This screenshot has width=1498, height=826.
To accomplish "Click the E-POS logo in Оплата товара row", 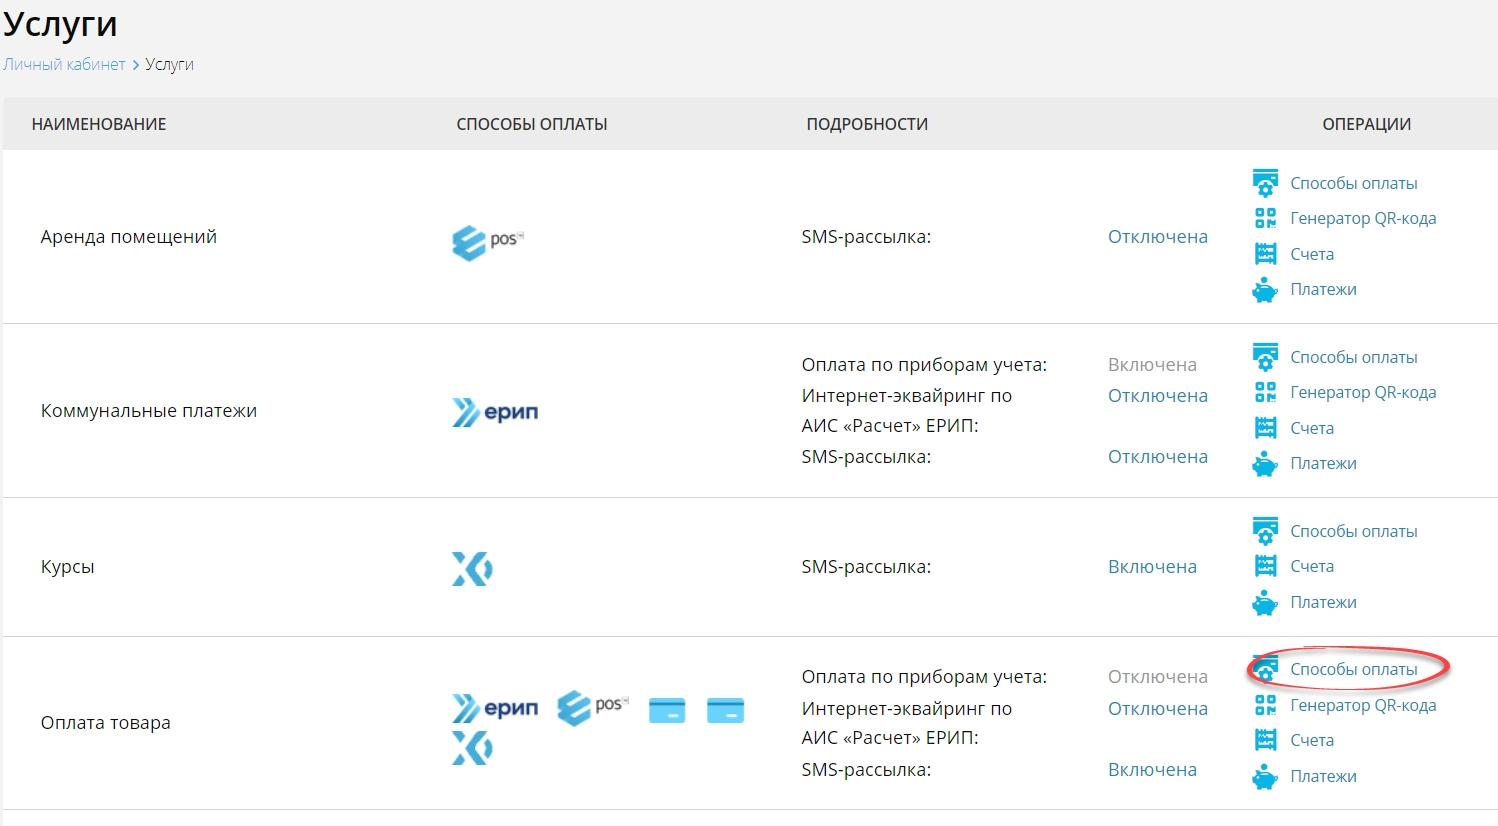I will [x=592, y=707].
